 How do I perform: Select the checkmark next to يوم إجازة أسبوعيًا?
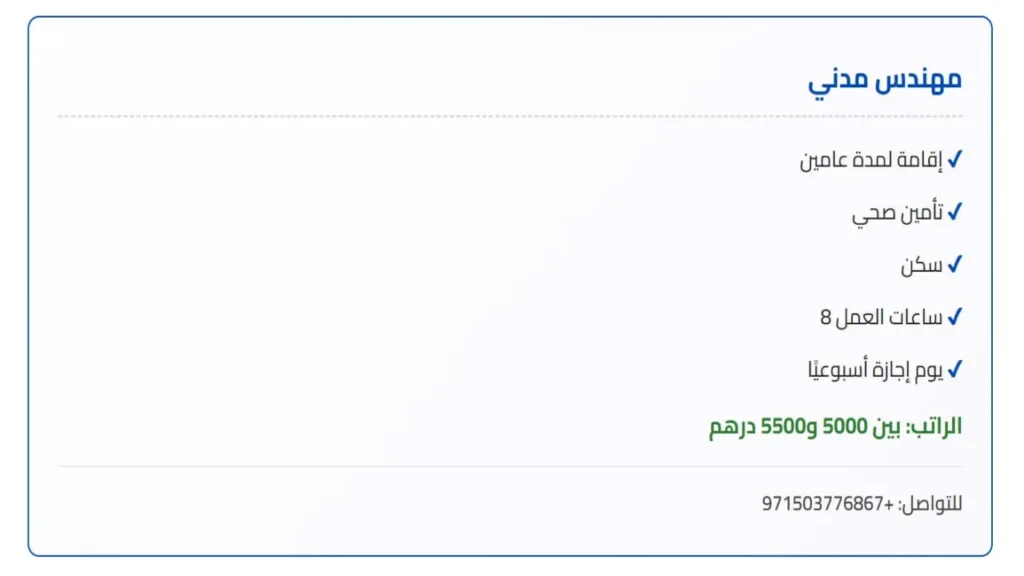955,370
